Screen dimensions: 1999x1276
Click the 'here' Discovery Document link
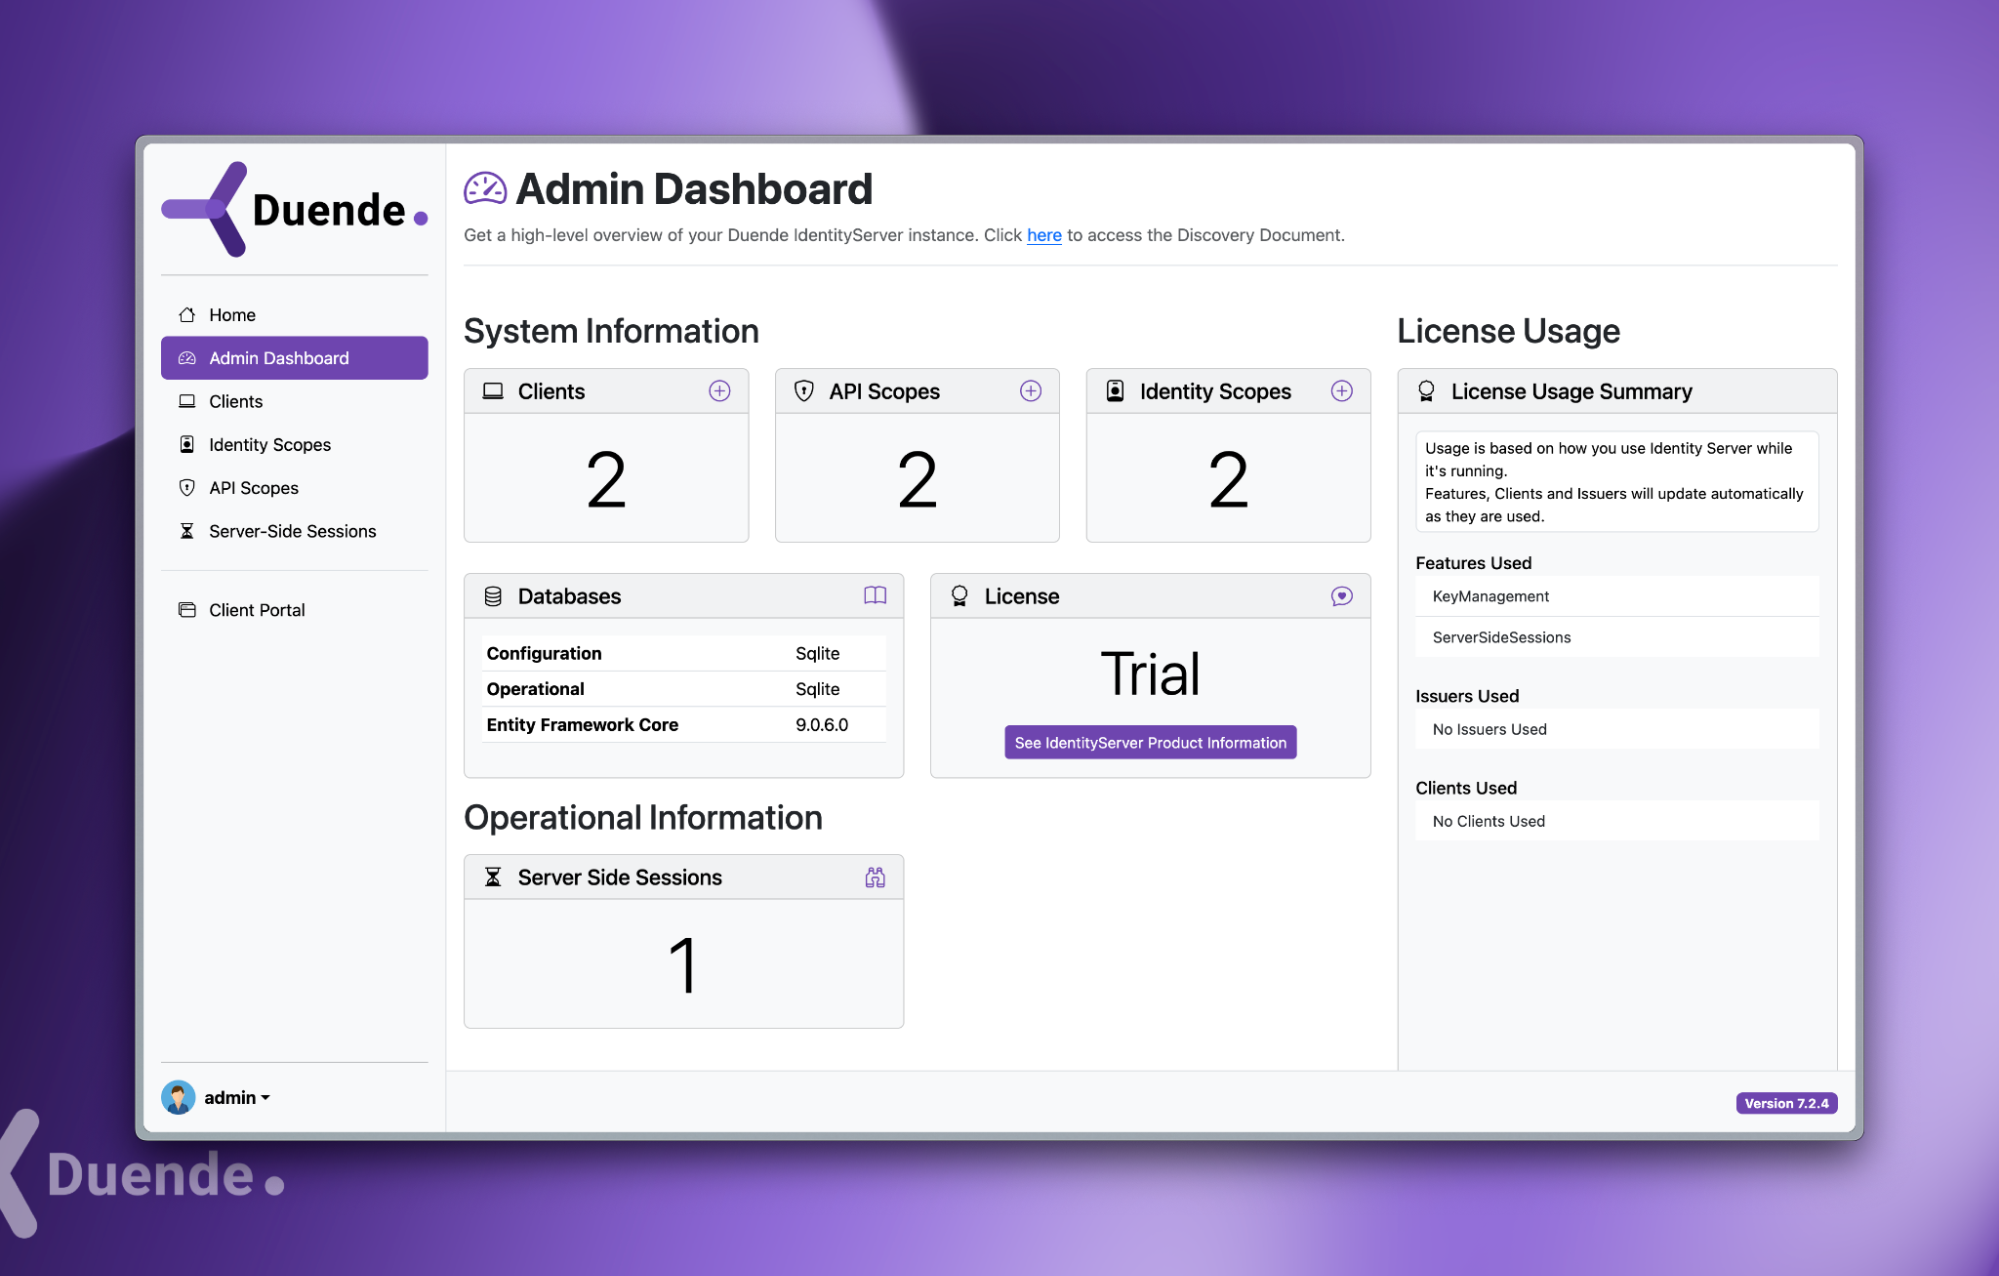pyautogui.click(x=1044, y=235)
